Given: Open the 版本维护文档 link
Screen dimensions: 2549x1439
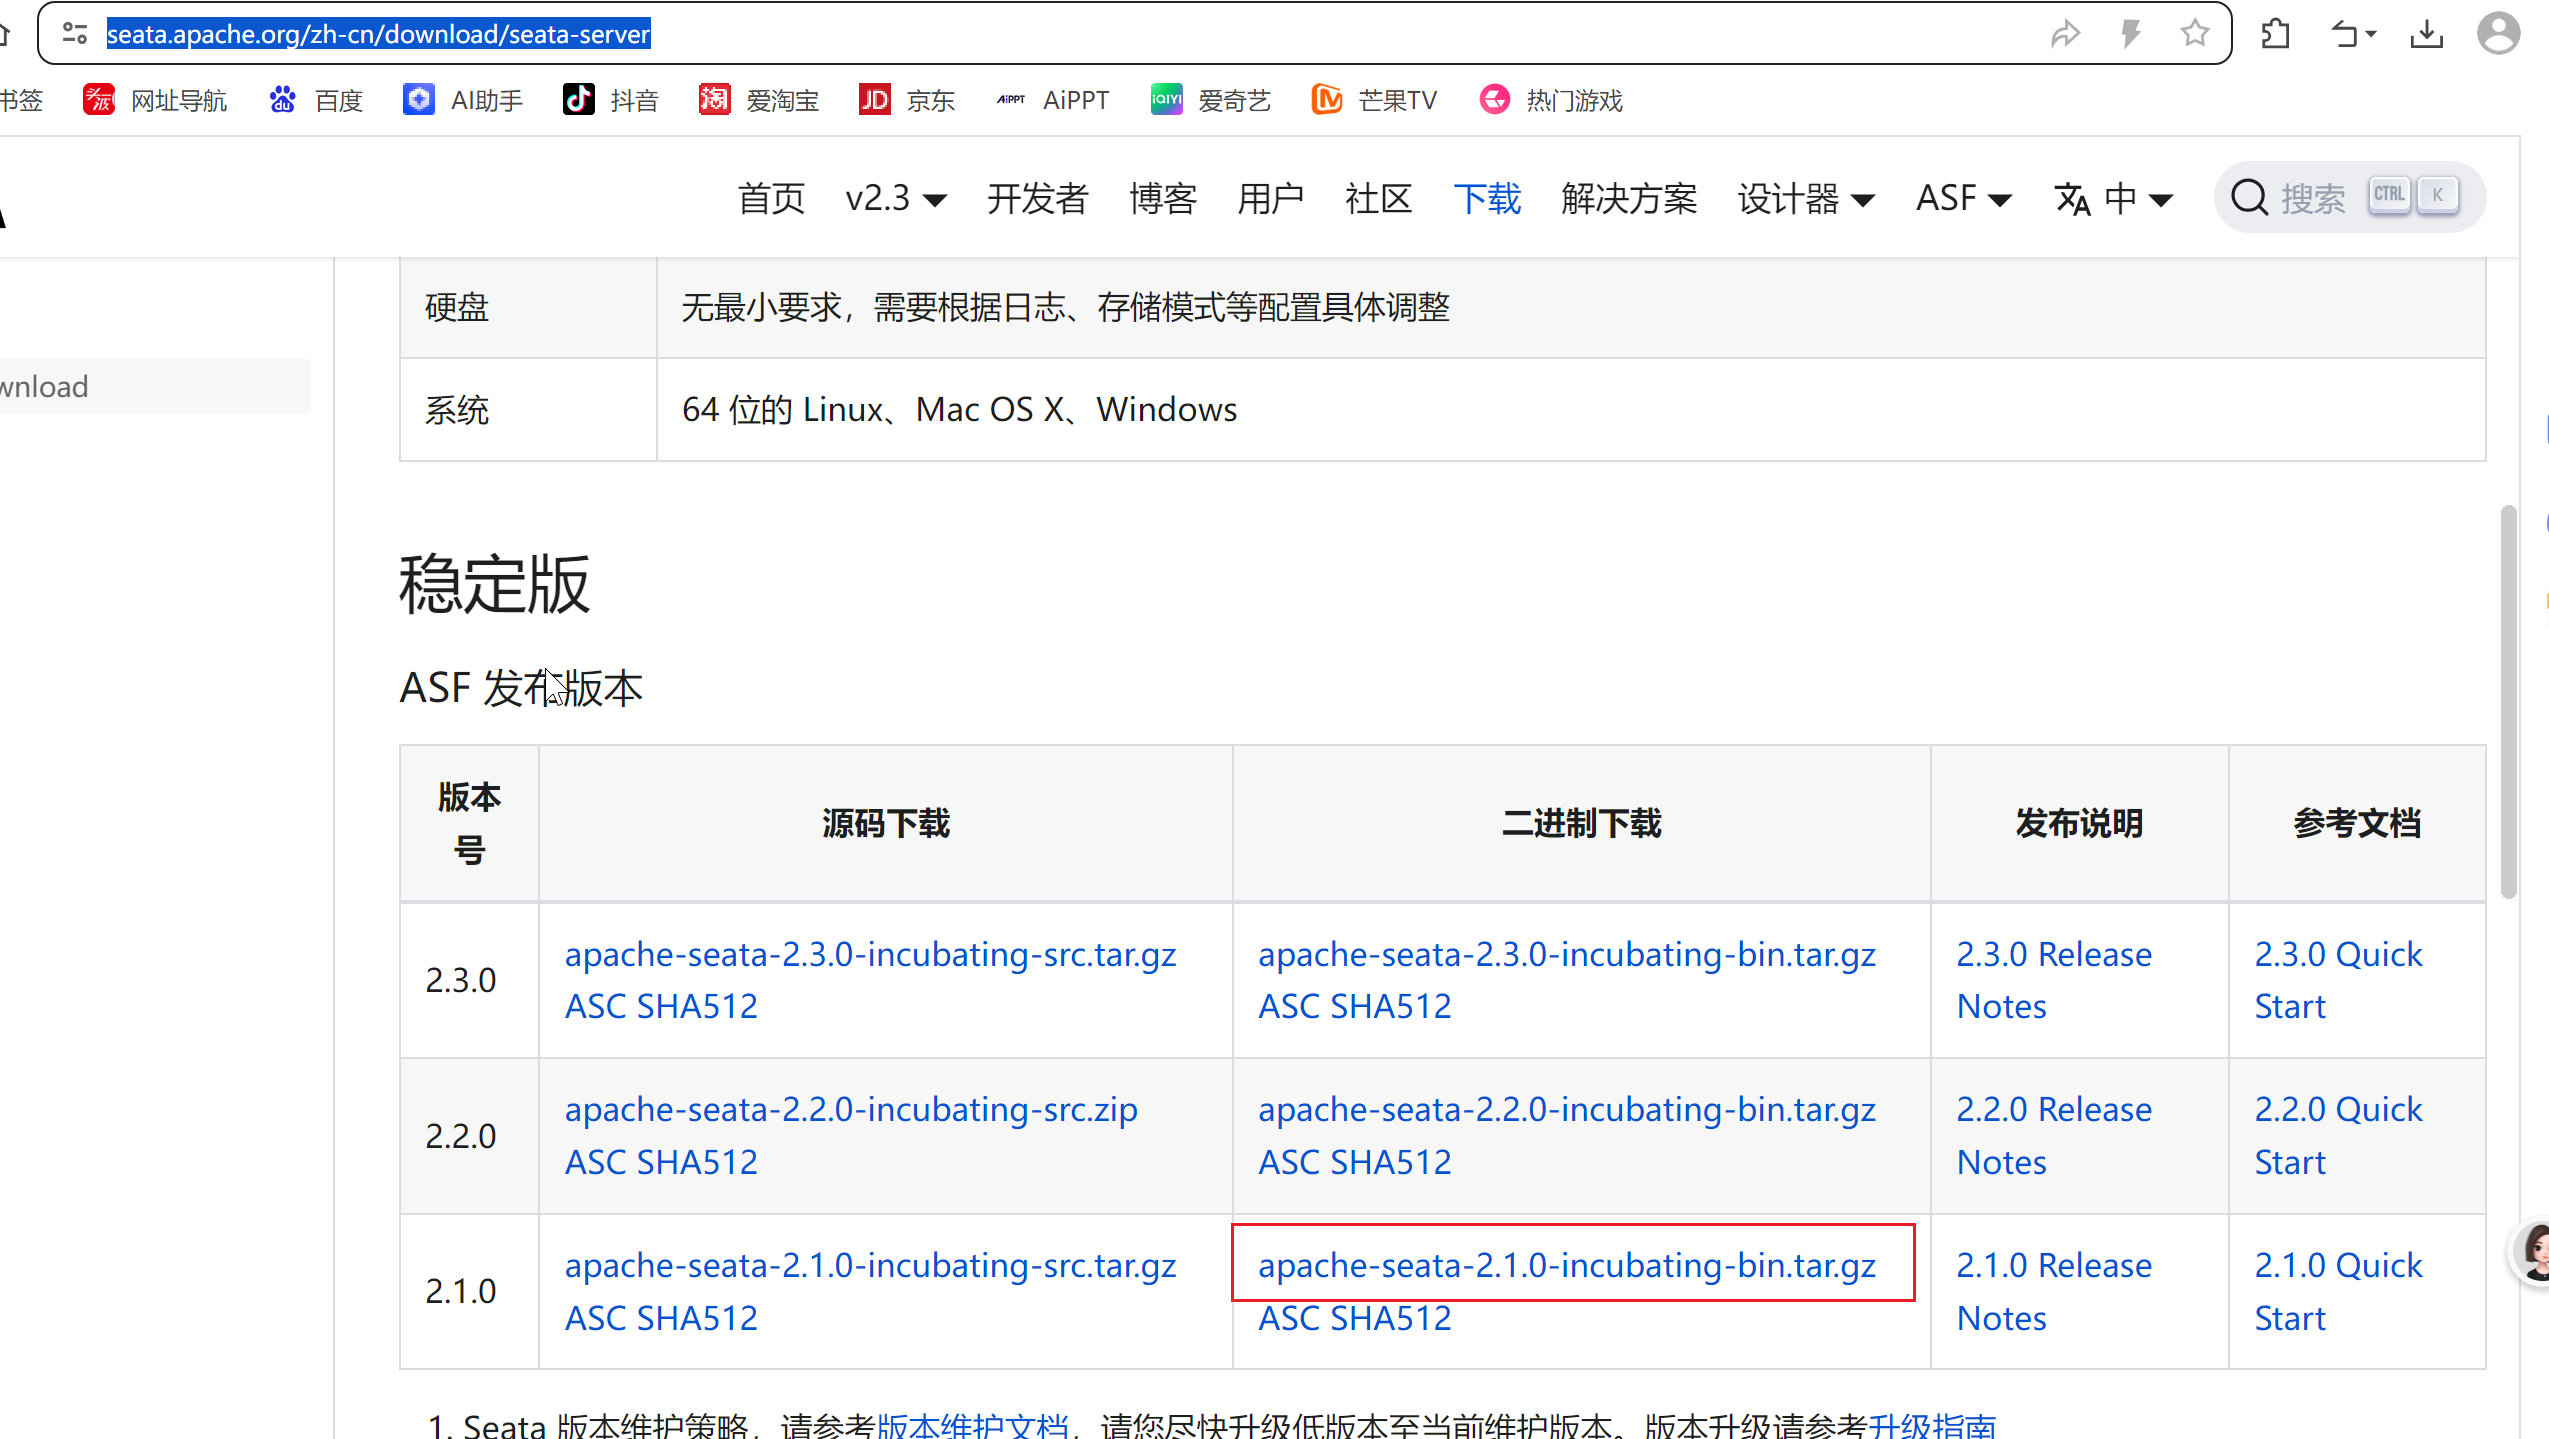Looking at the screenshot, I should pos(972,1425).
